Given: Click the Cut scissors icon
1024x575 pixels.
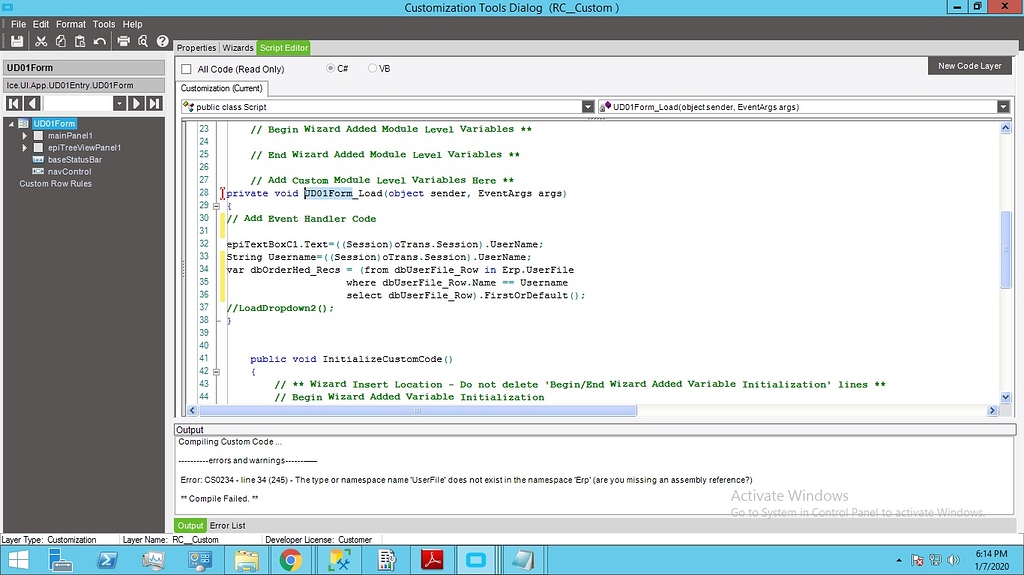Looking at the screenshot, I should coord(41,41).
